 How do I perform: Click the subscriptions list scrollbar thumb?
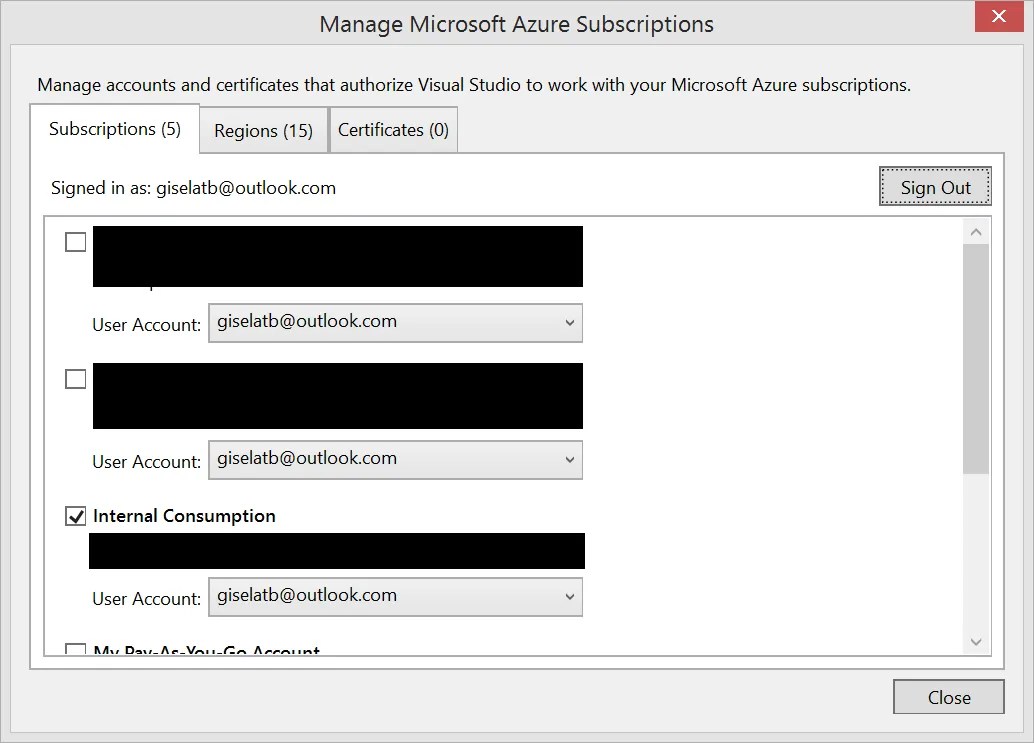coord(976,359)
